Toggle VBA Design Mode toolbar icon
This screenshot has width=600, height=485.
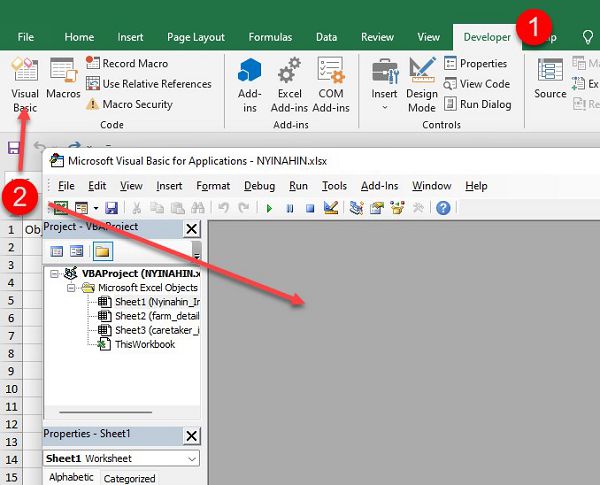pyautogui.click(x=331, y=208)
